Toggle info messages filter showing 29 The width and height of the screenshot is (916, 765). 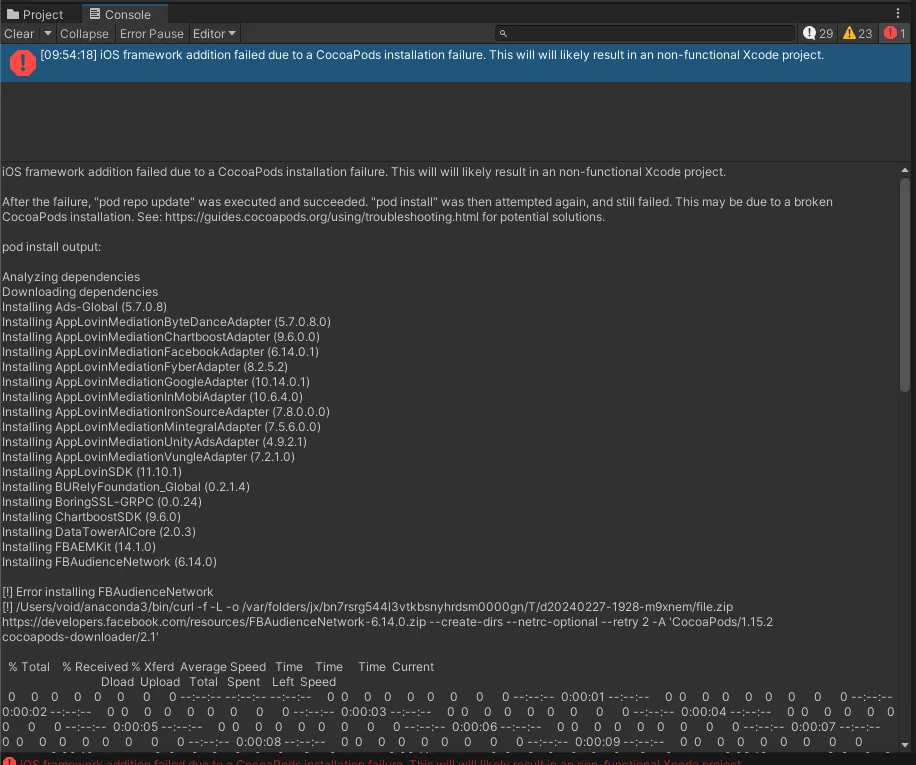pyautogui.click(x=818, y=33)
